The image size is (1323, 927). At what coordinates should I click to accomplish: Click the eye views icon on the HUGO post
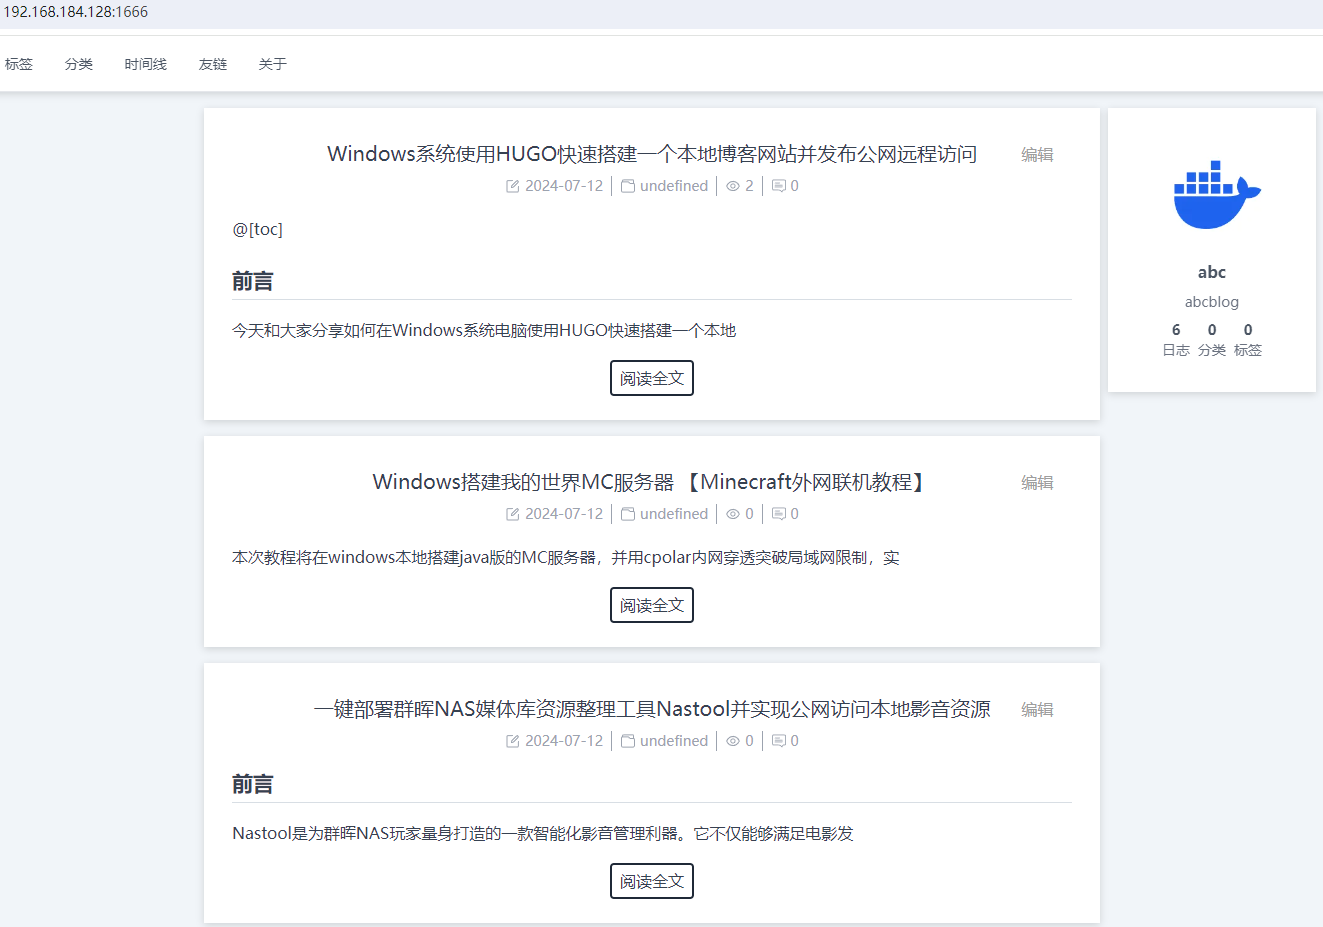(733, 185)
